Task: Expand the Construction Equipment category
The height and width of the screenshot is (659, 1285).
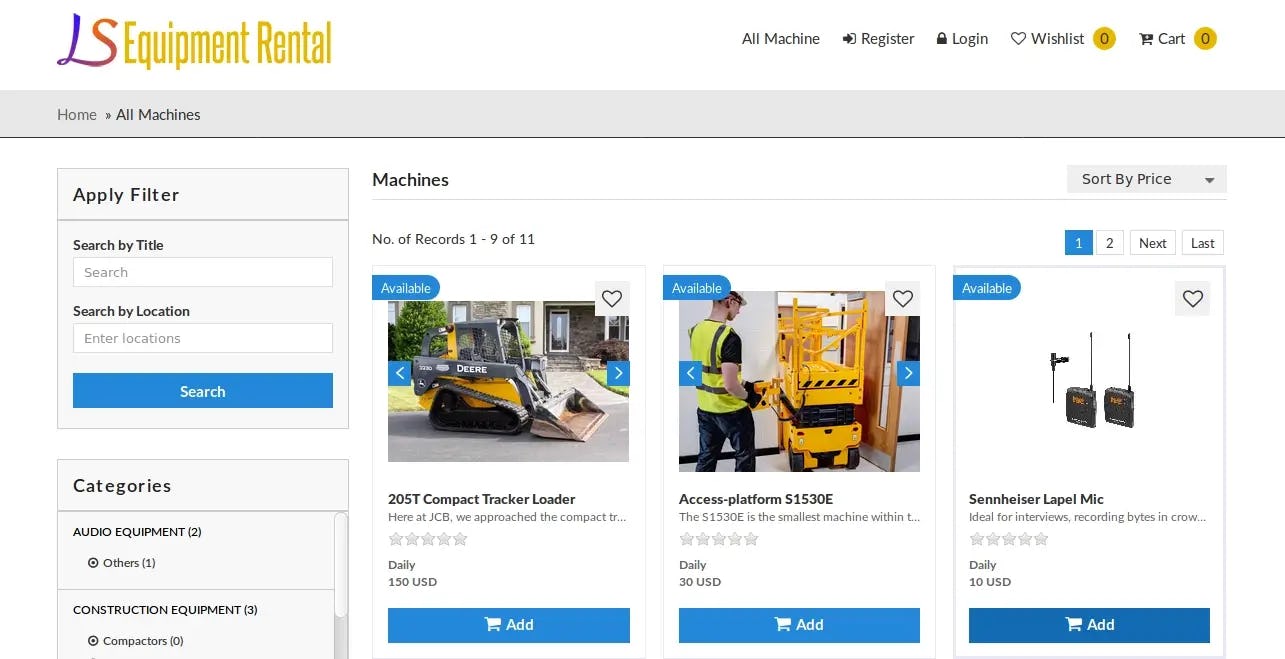Action: click(164, 609)
